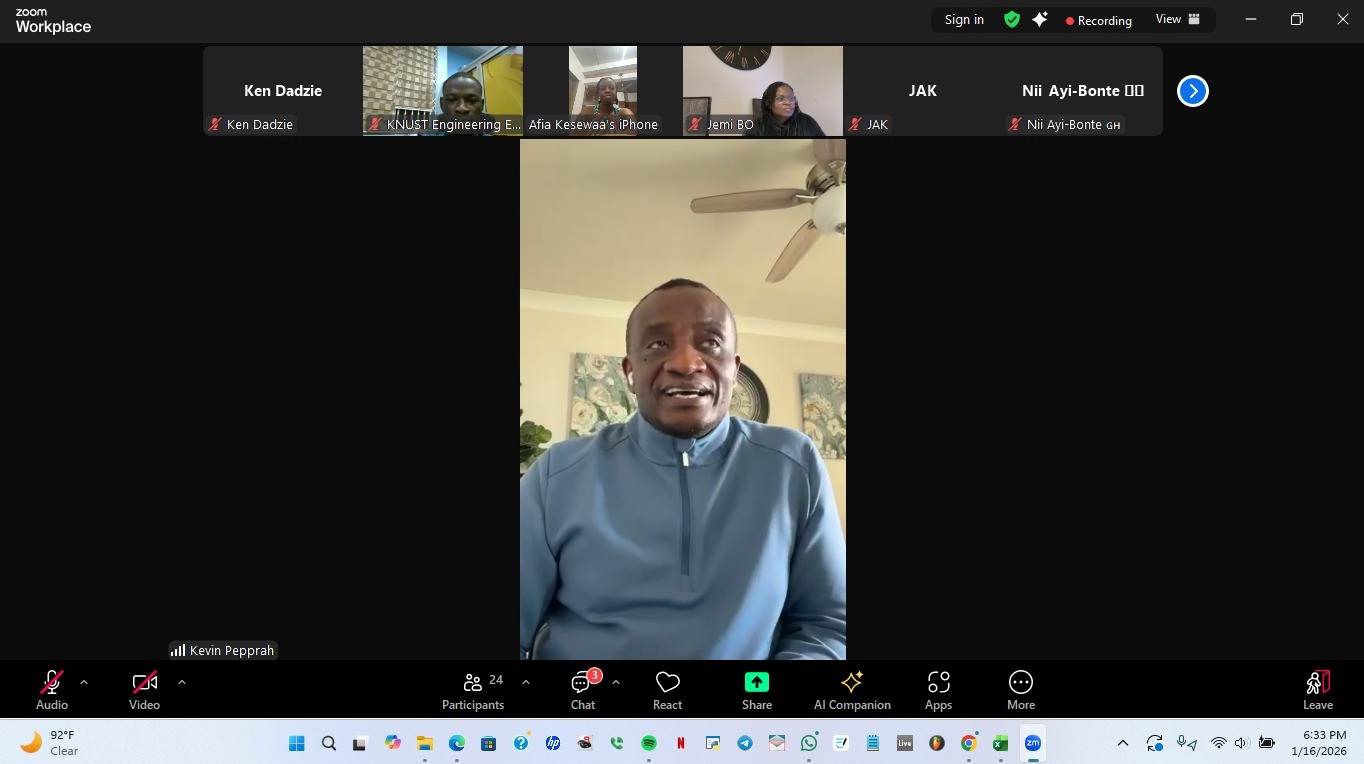Open the Apps panel icon

point(938,689)
